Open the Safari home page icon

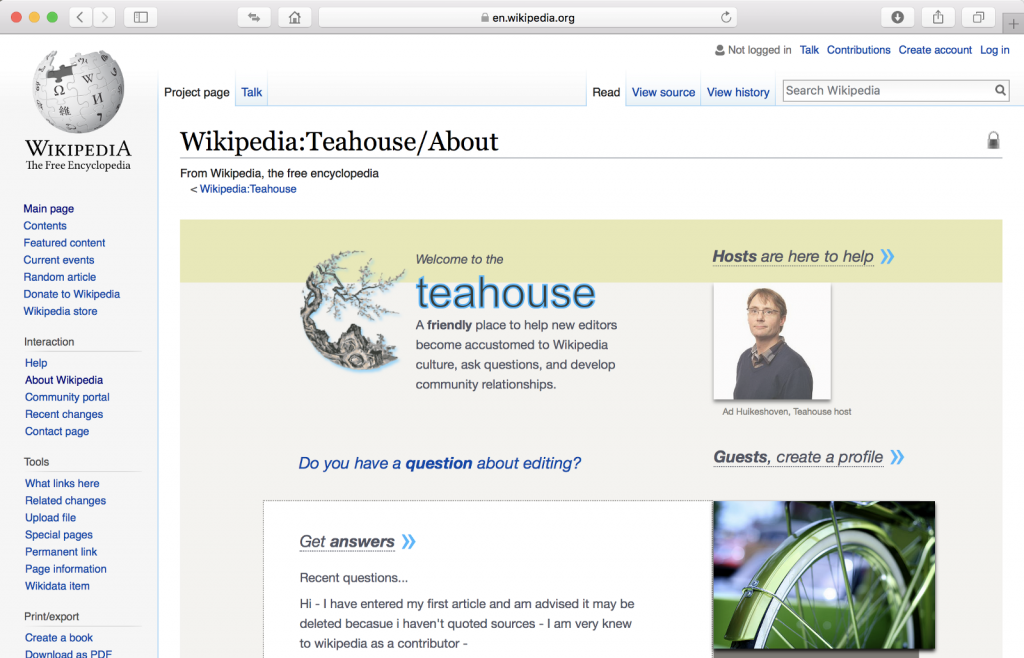tap(293, 17)
